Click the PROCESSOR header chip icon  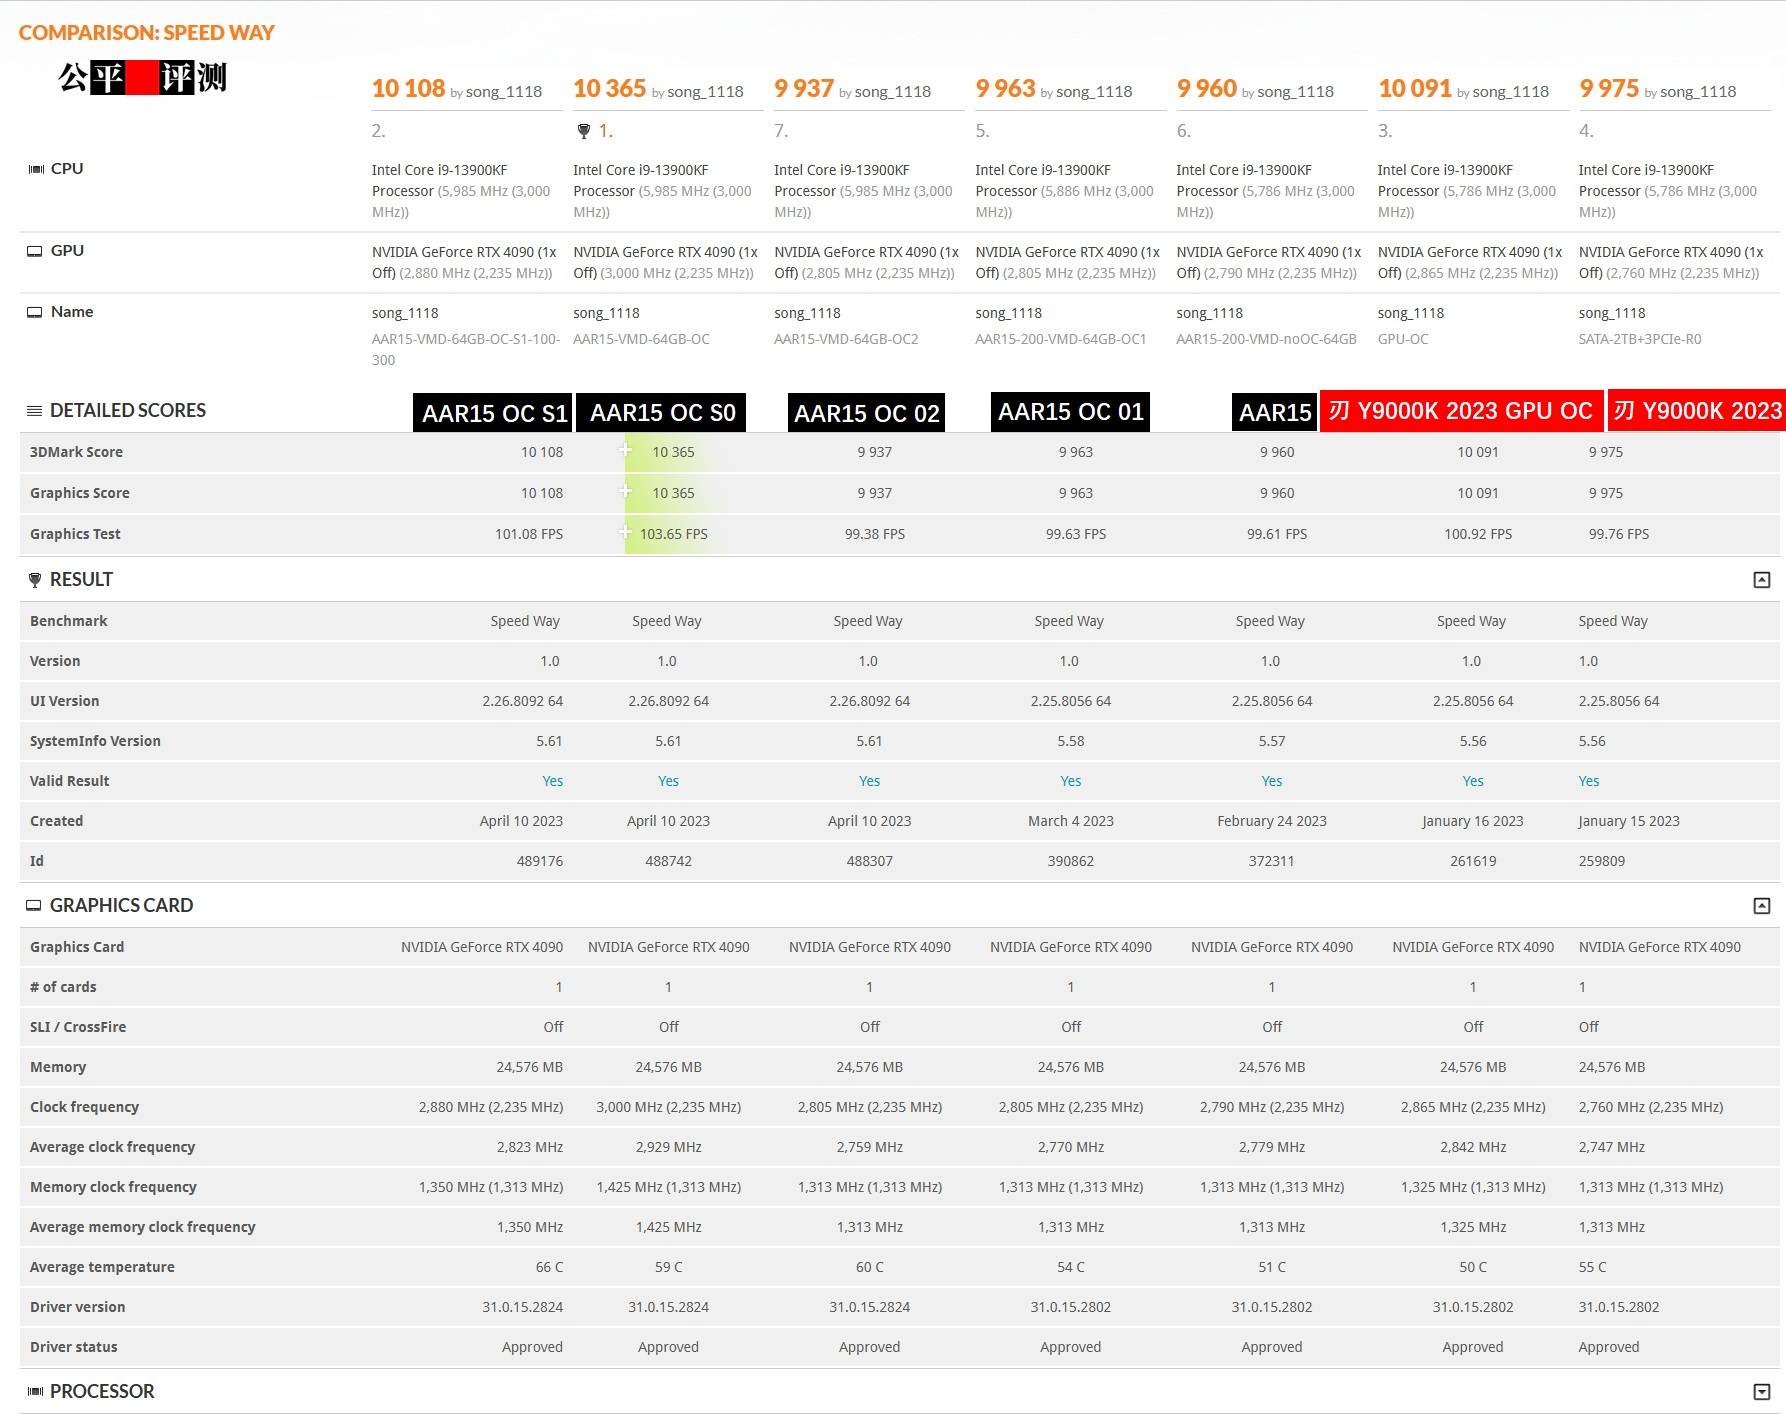[35, 1392]
